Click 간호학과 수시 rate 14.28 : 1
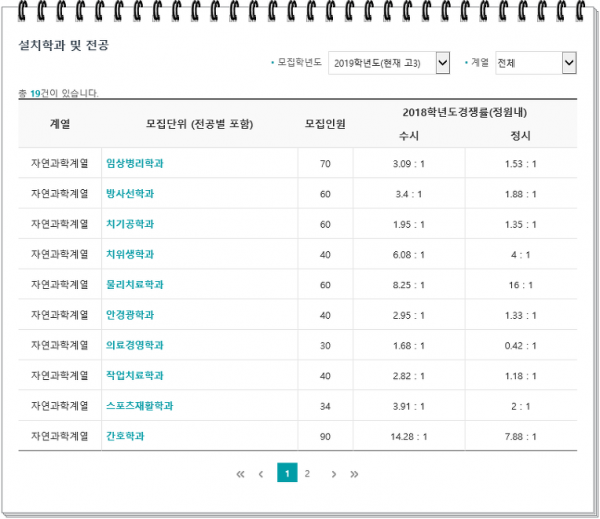 pos(409,437)
